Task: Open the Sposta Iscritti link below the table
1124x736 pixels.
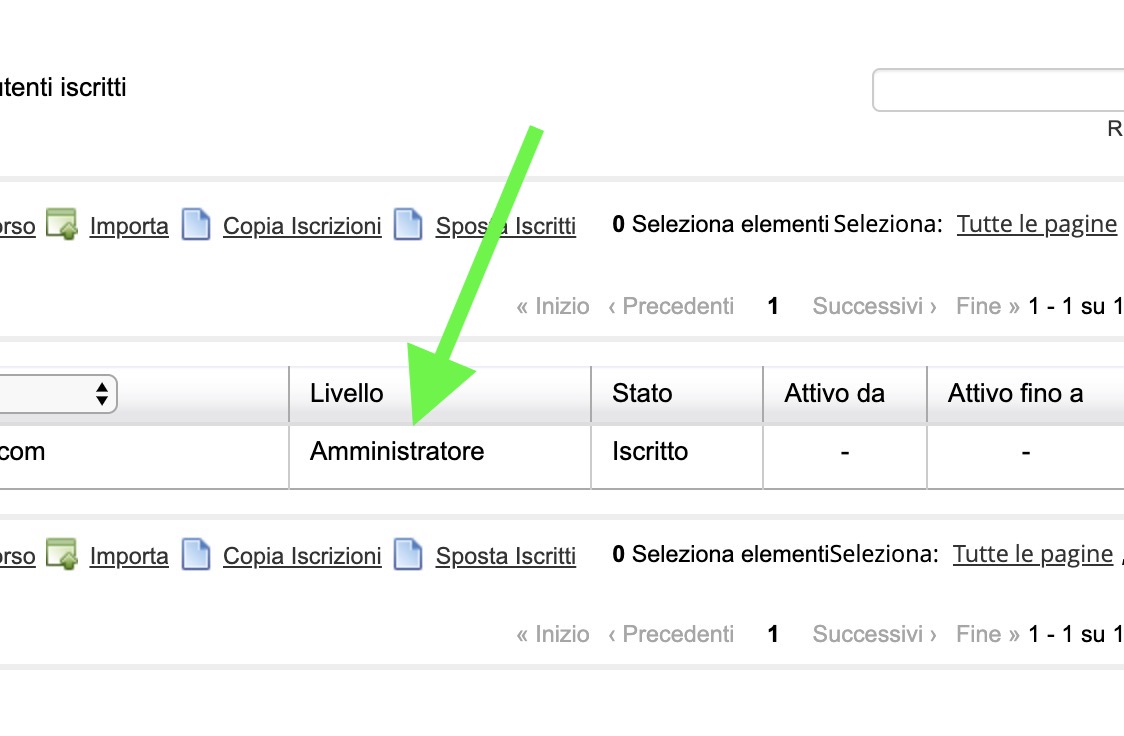Action: (506, 556)
